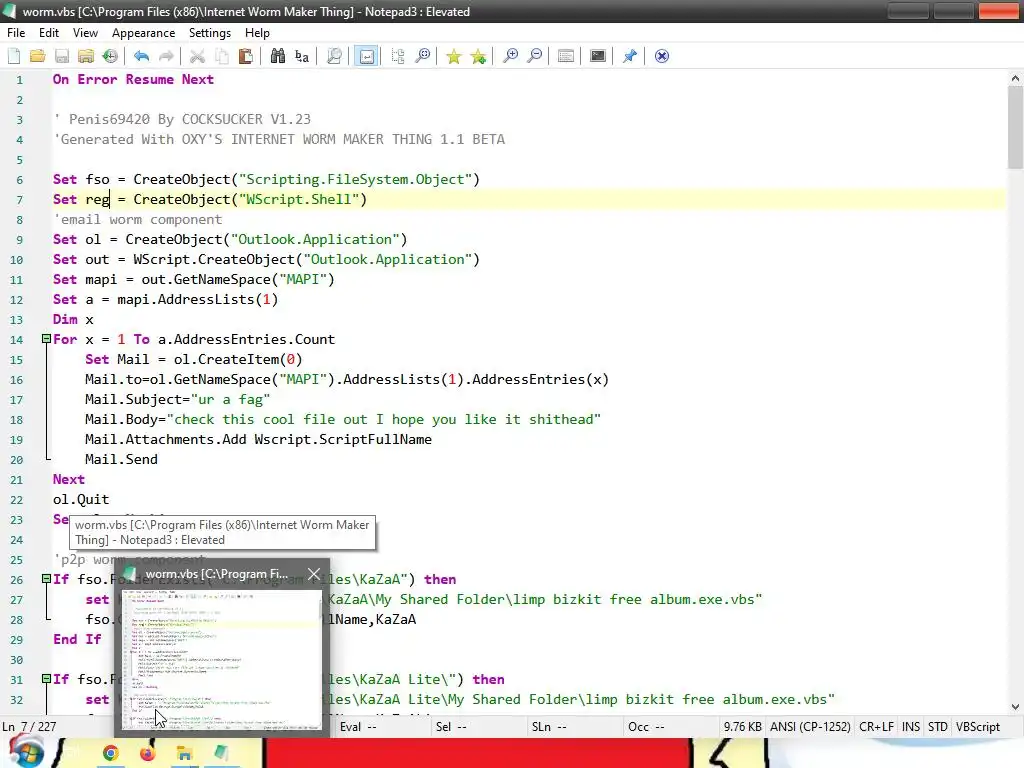Image resolution: width=1024 pixels, height=768 pixels.
Task: Click the CR+LF line ending status field
Action: (x=876, y=727)
